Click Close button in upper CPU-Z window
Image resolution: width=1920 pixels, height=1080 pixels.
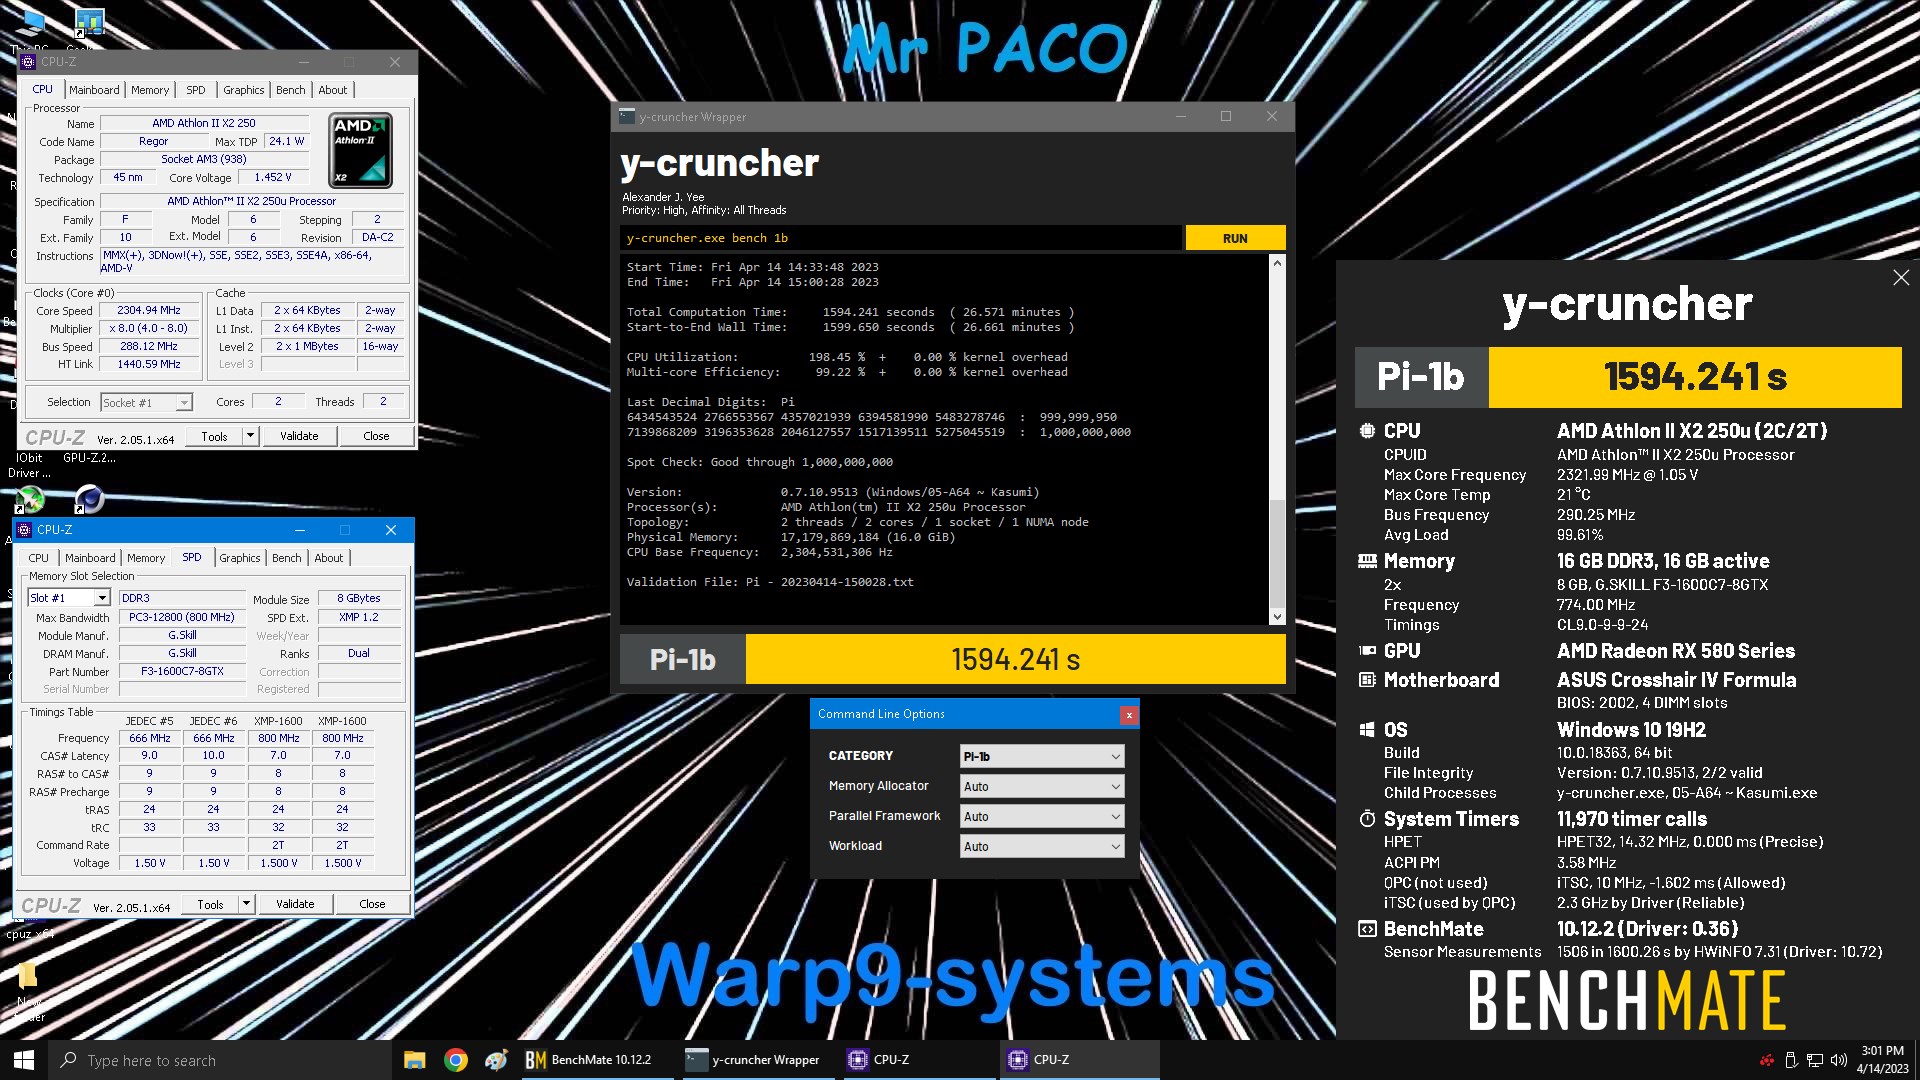pos(376,436)
